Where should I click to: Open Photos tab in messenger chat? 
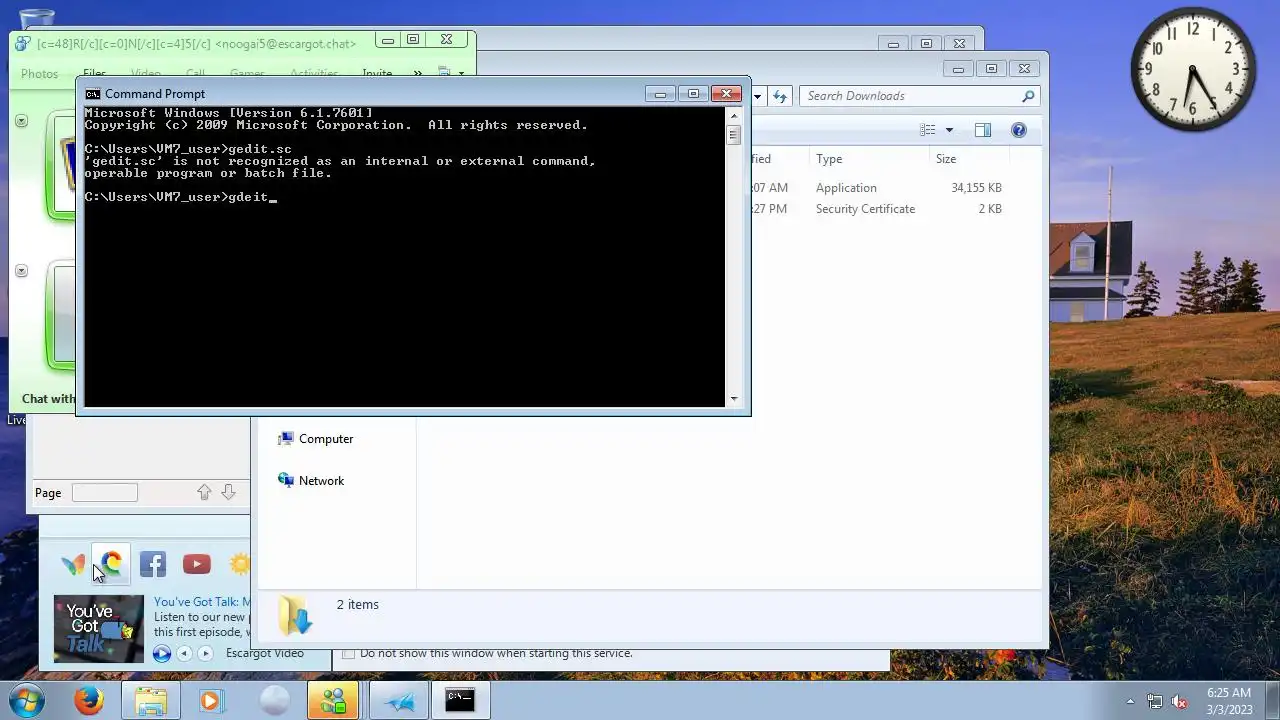point(39,74)
